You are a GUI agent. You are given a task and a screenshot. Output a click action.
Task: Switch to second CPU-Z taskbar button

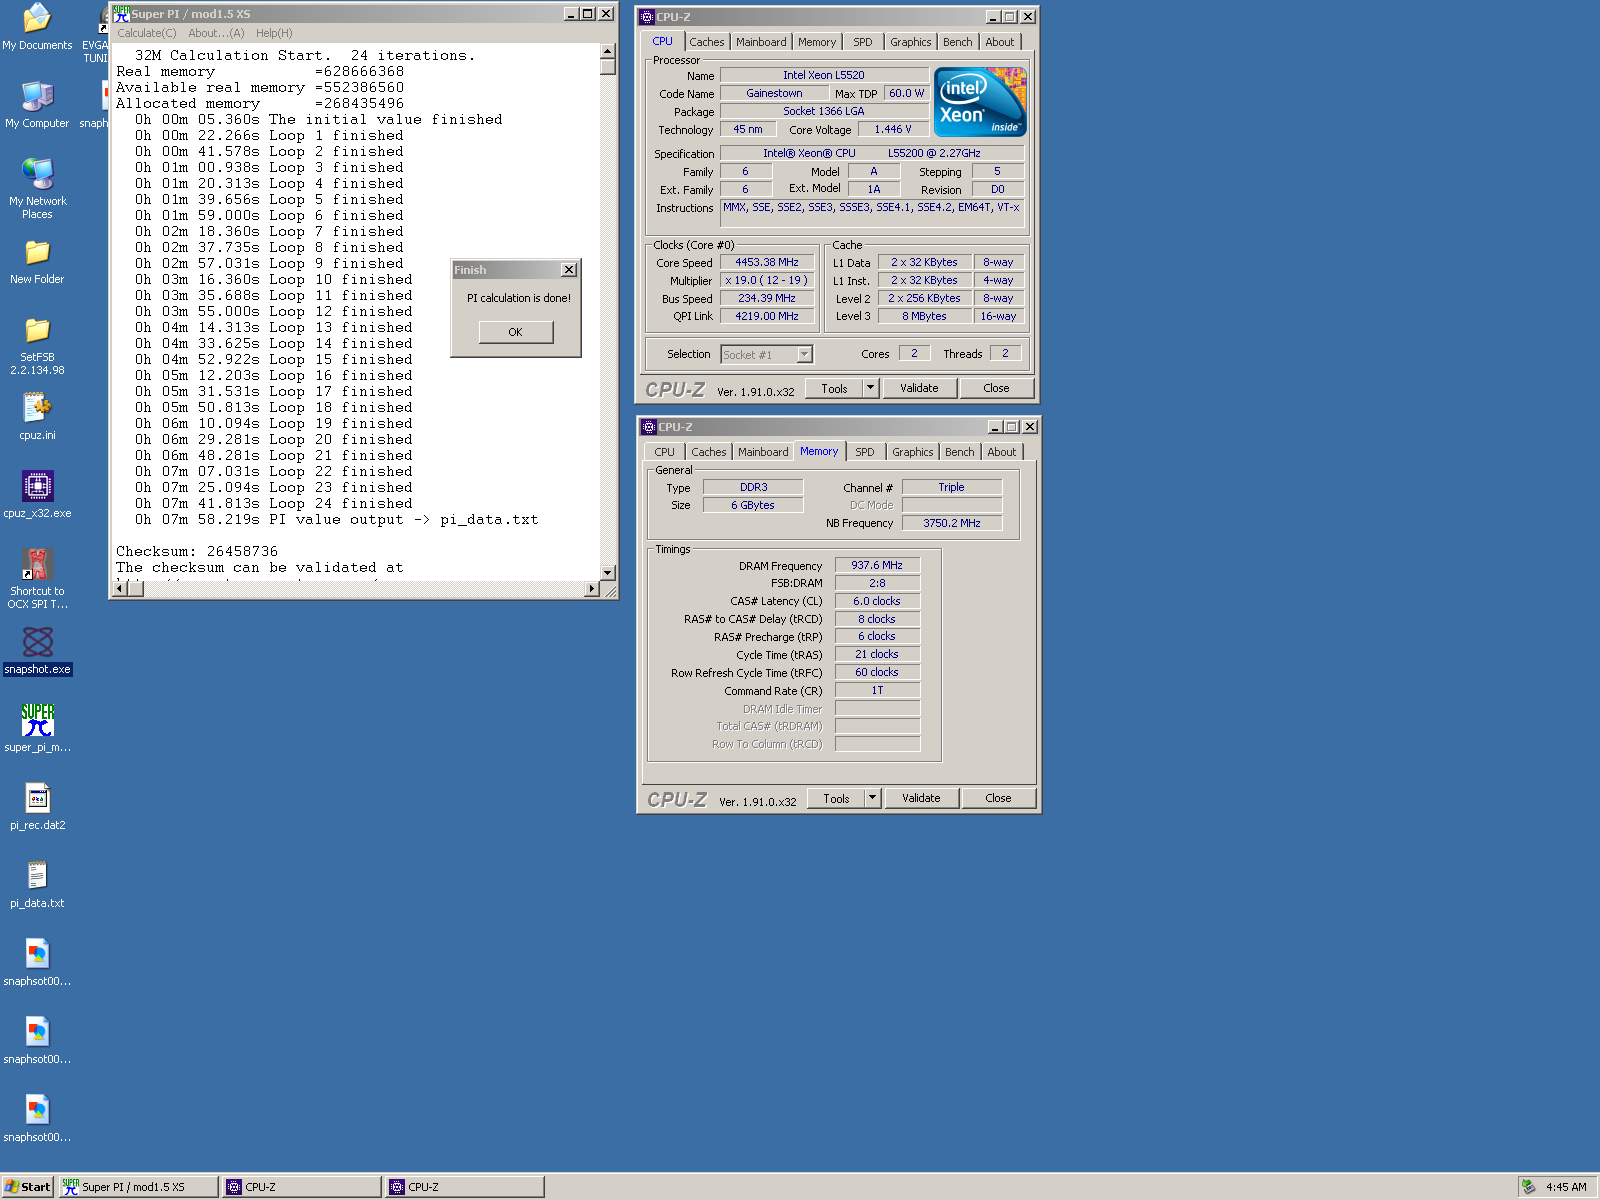point(465,1187)
